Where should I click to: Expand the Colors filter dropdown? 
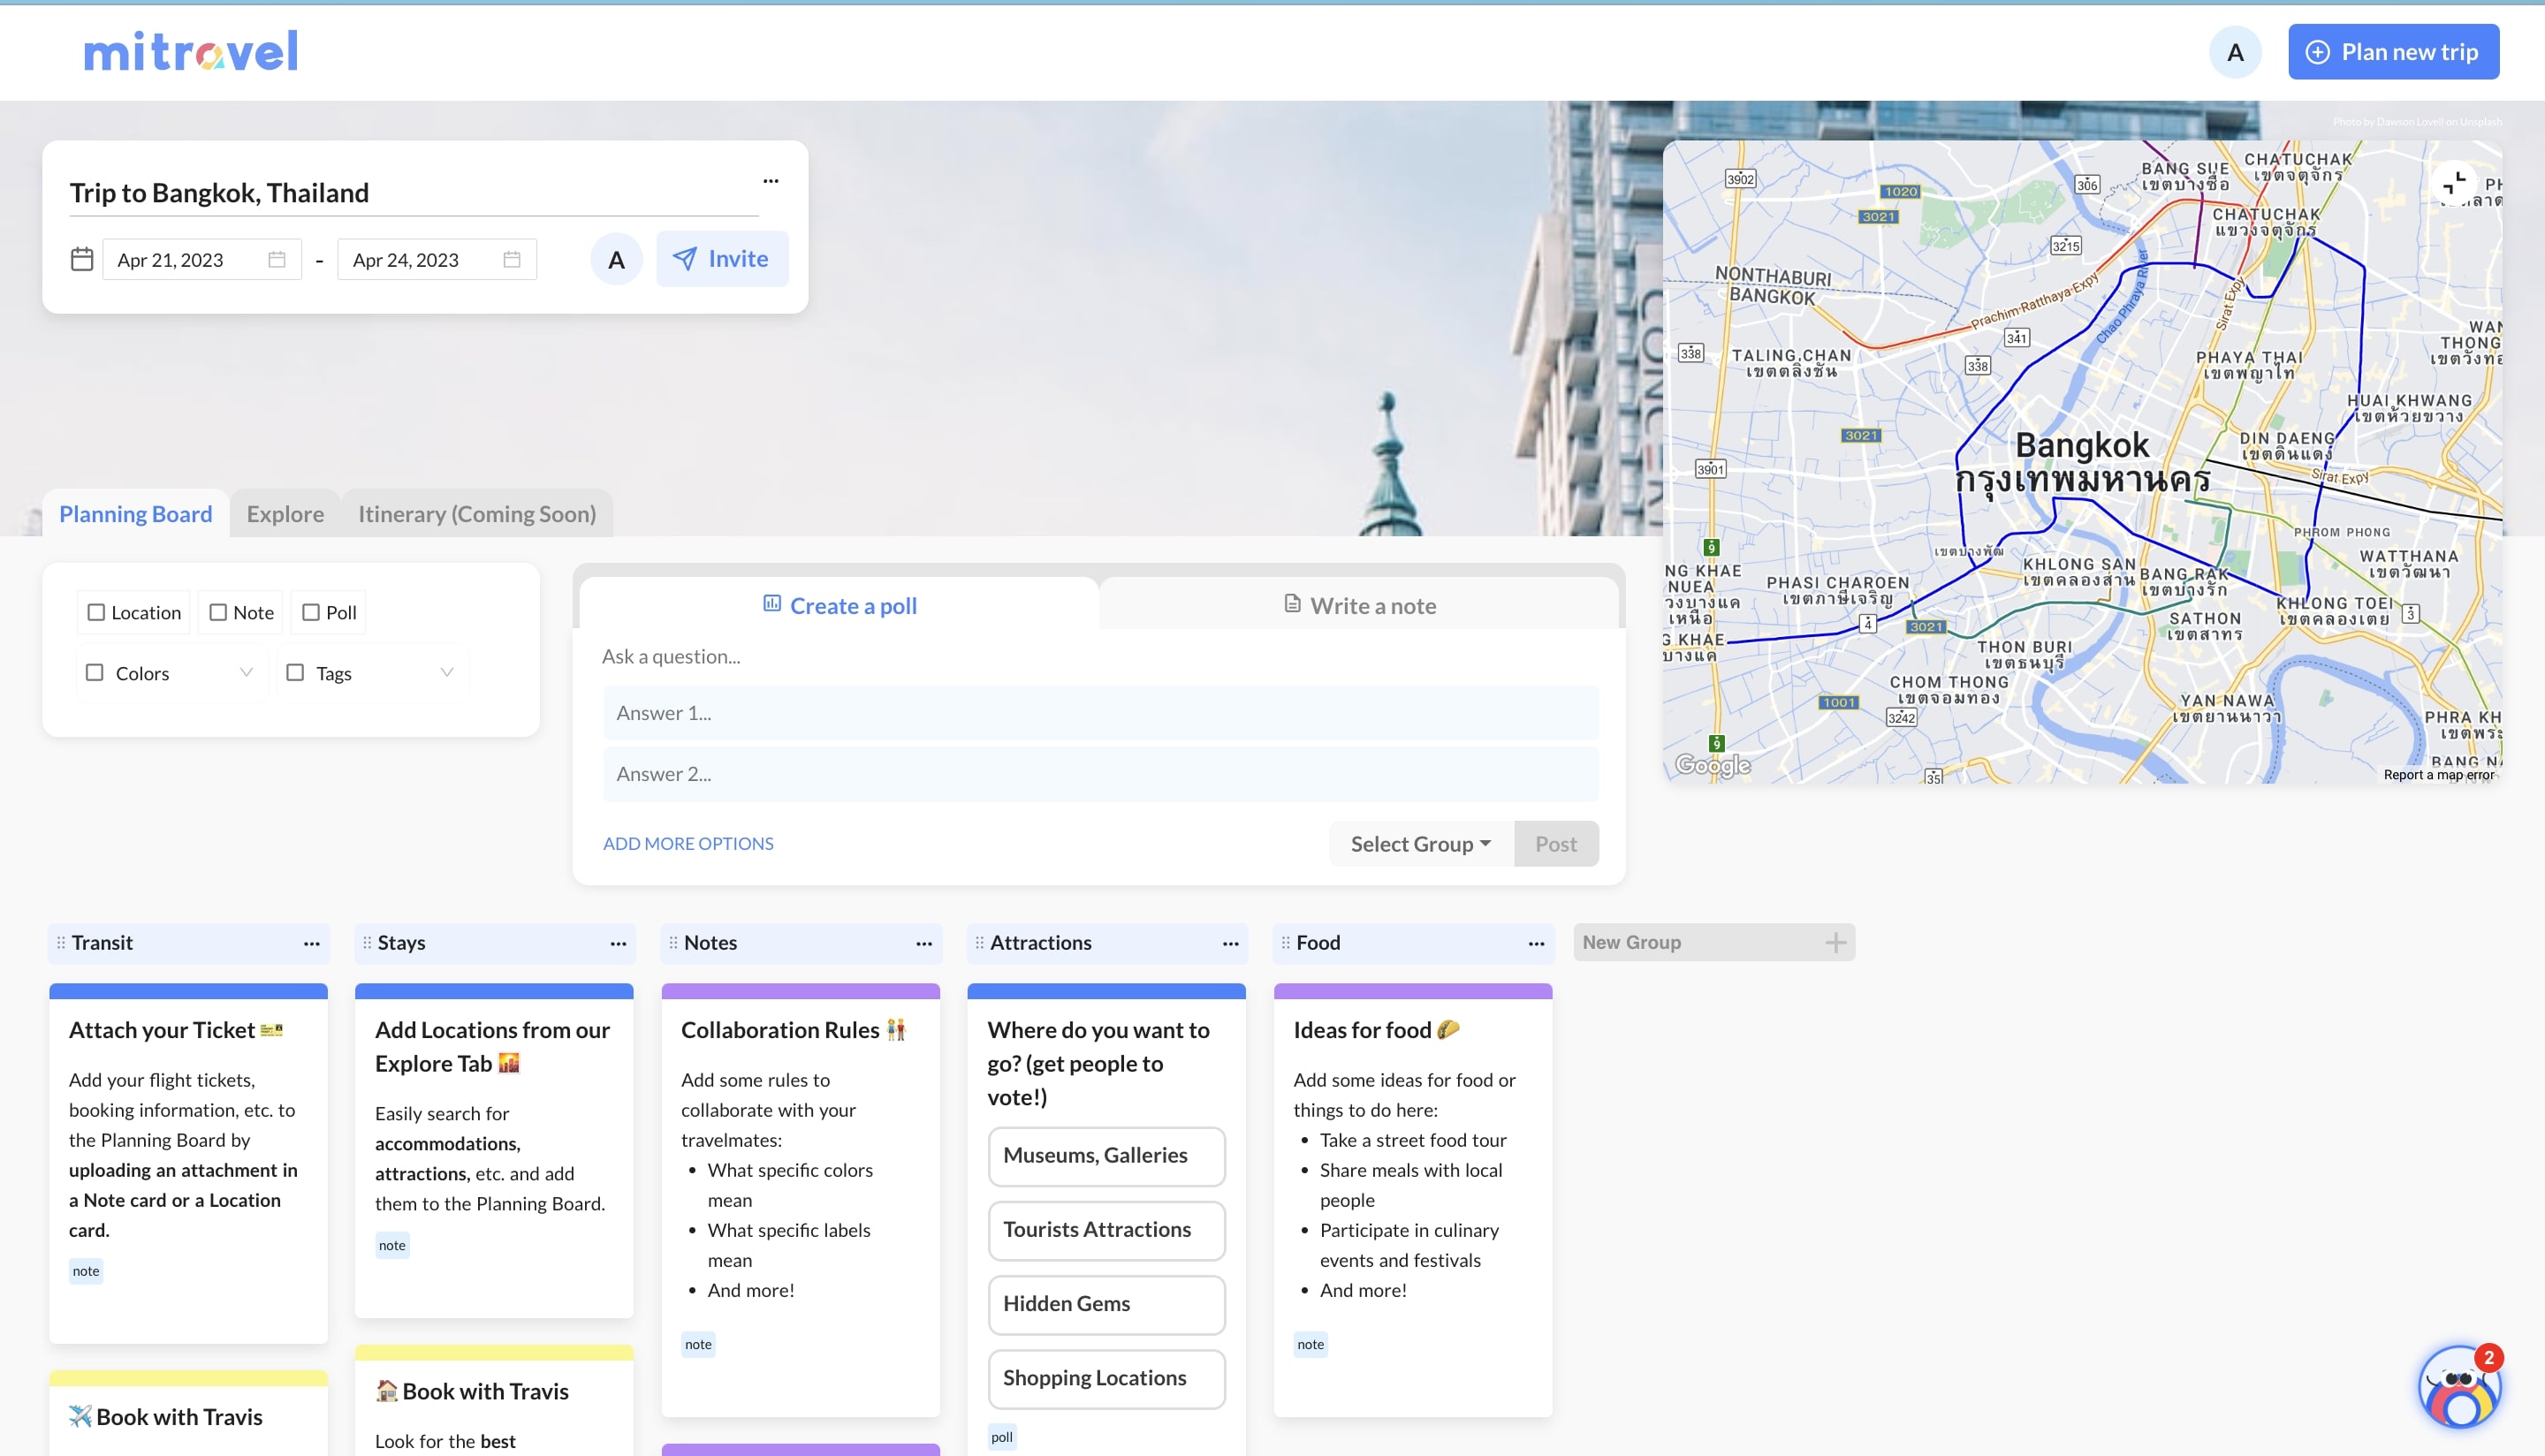pos(246,672)
